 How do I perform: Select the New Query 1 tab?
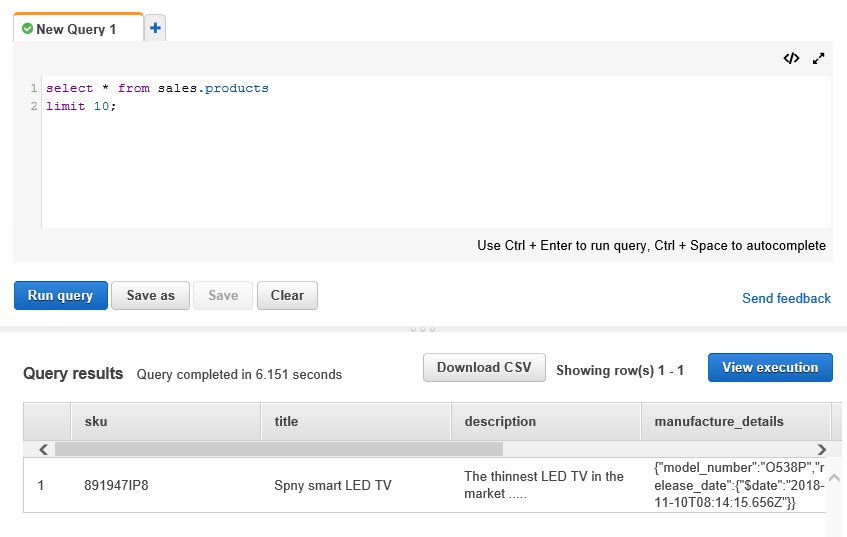click(78, 28)
